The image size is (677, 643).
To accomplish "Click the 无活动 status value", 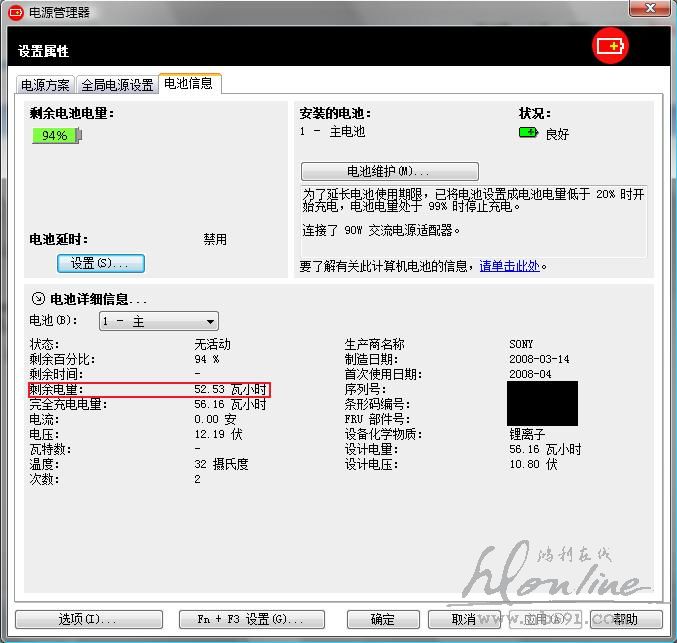I will (212, 344).
